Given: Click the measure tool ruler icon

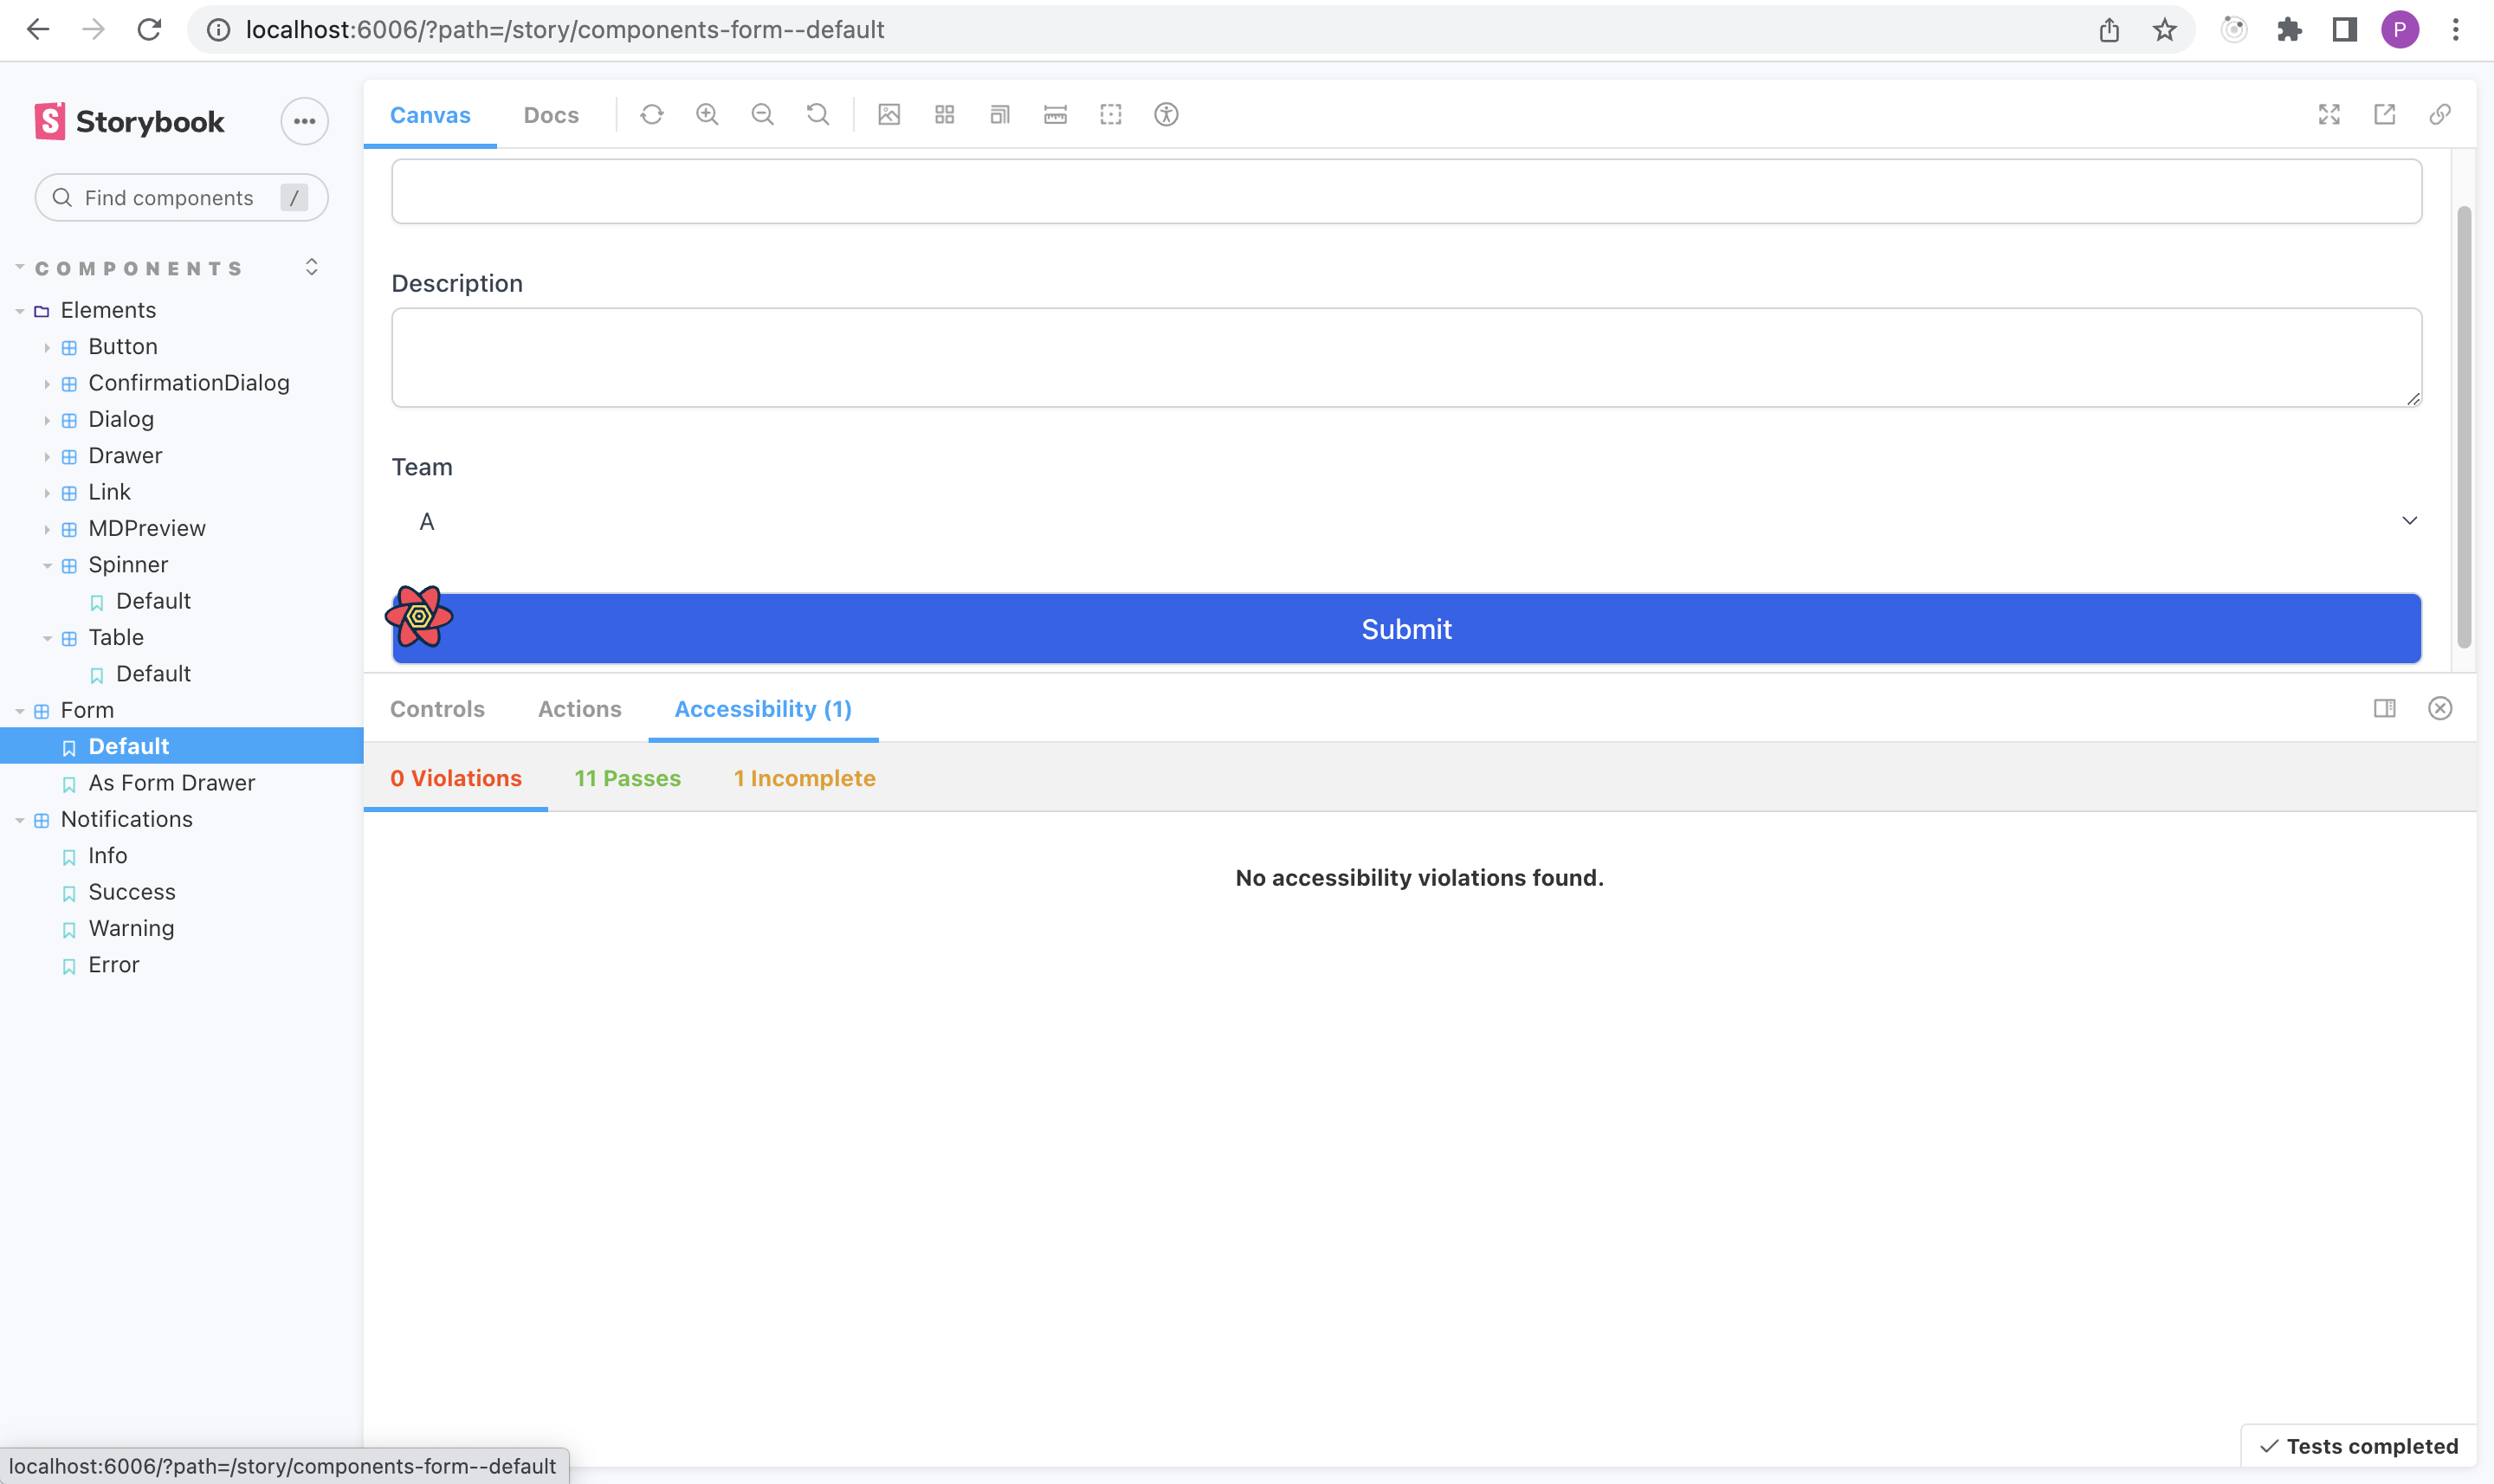Looking at the screenshot, I should [1054, 114].
